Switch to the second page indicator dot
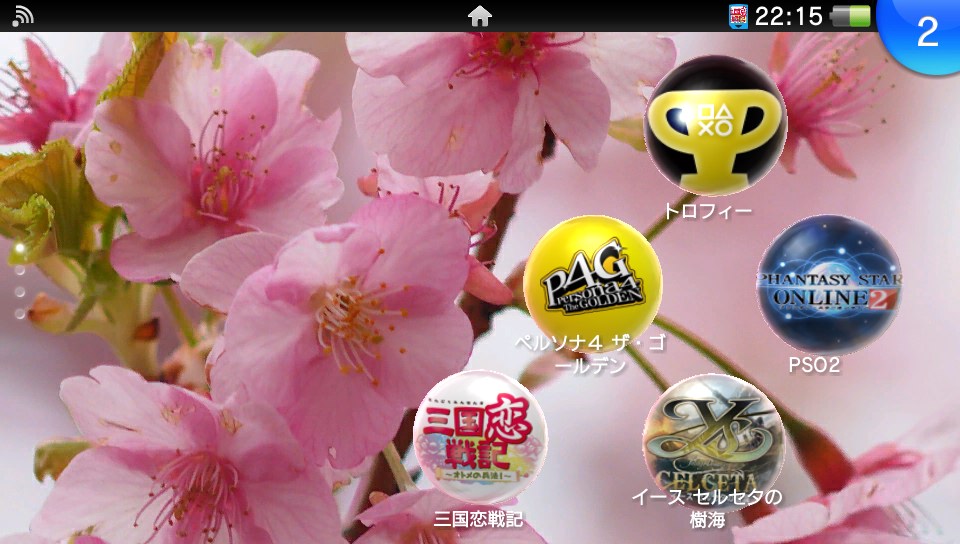The width and height of the screenshot is (960, 544). coord(19,269)
